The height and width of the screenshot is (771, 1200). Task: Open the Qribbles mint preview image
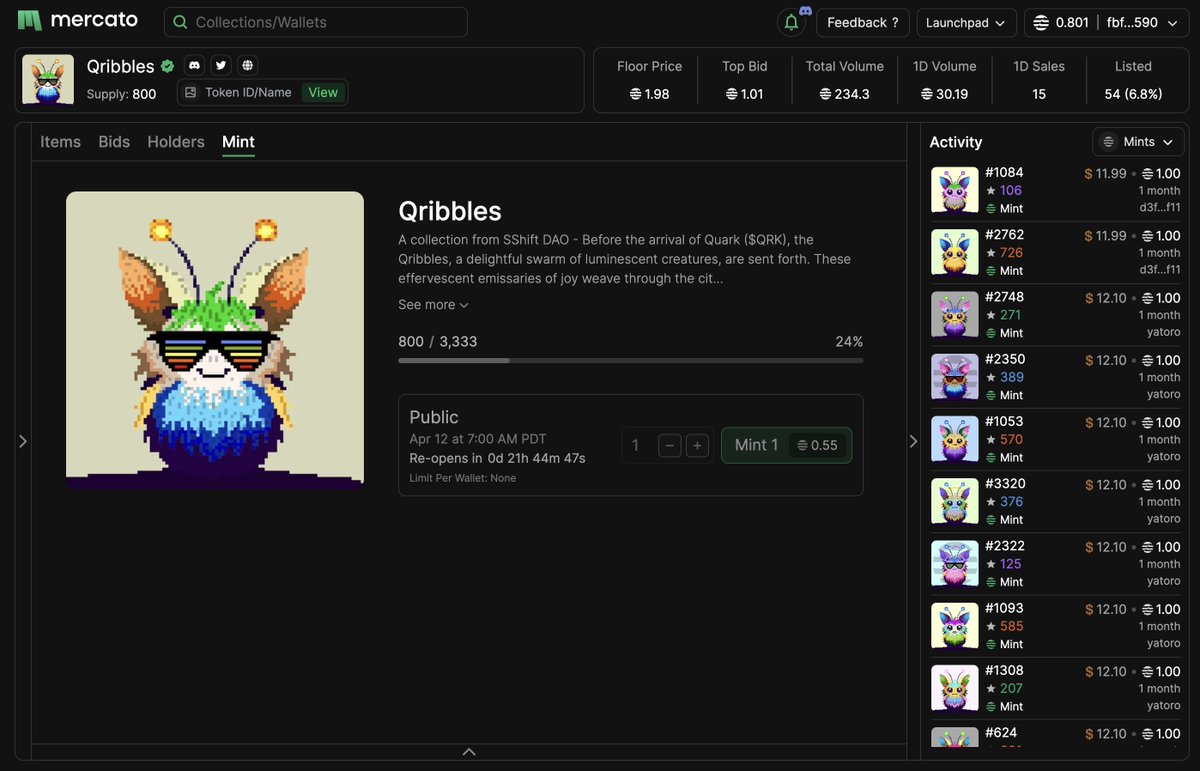click(215, 341)
